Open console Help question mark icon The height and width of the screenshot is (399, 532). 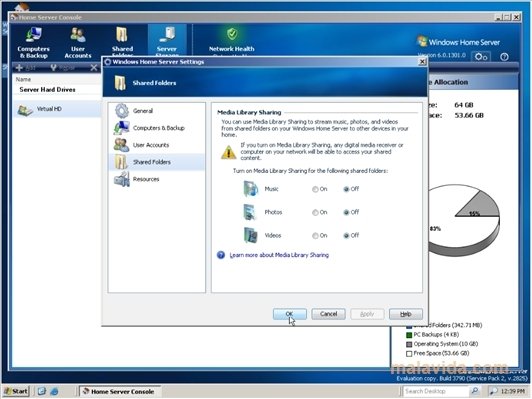(504, 57)
